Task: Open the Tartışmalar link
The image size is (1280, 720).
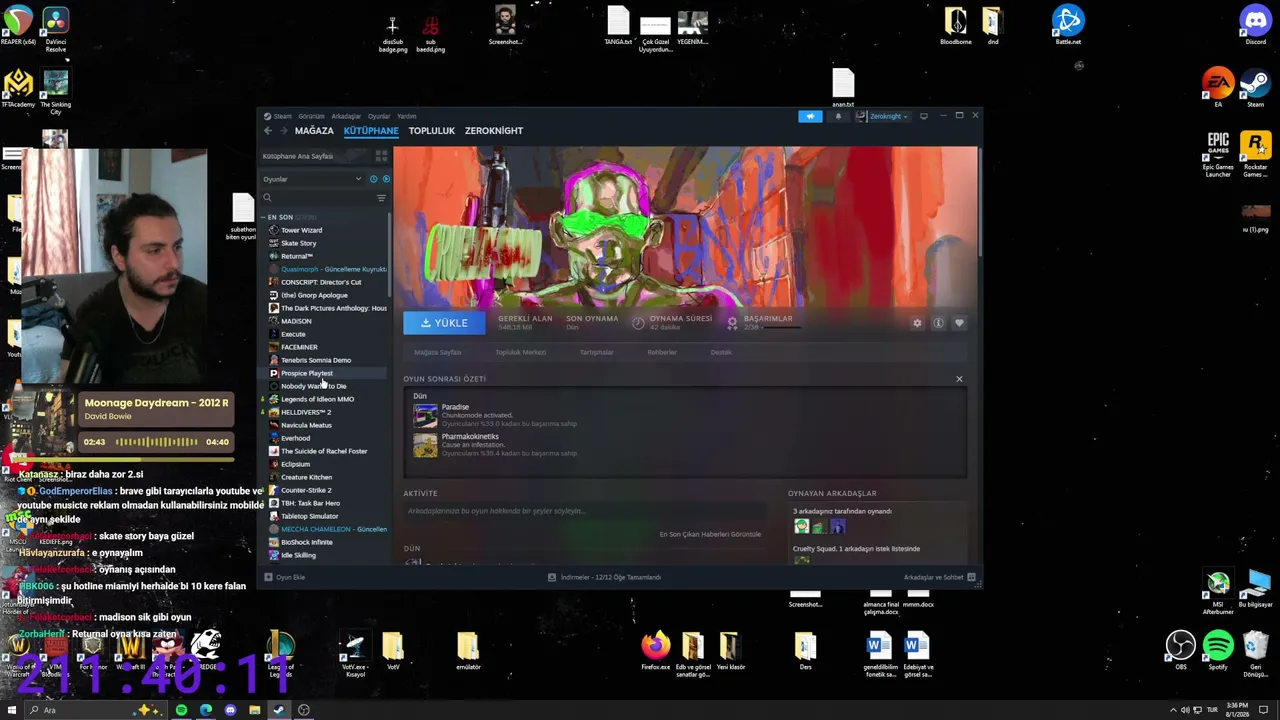Action: pos(597,352)
